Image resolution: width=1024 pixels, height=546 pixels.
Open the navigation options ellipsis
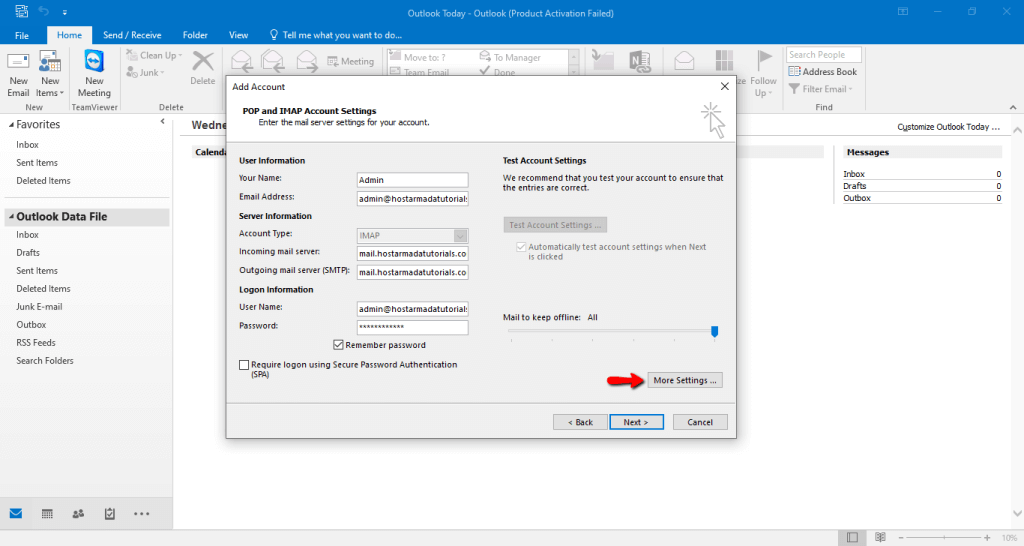pos(142,514)
